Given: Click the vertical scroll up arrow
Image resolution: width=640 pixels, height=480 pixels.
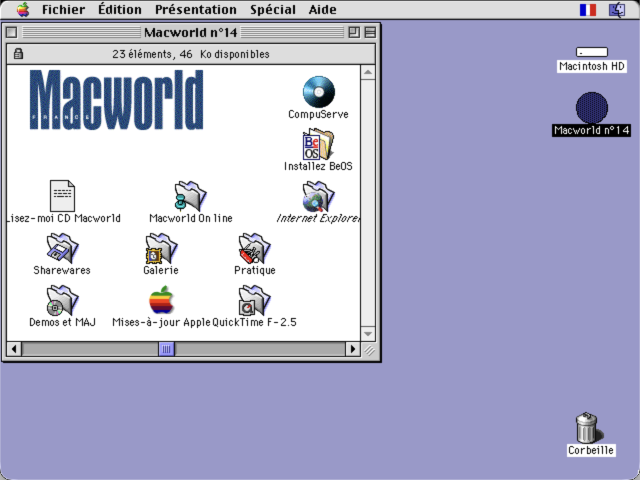Looking at the screenshot, I should pyautogui.click(x=368, y=72).
